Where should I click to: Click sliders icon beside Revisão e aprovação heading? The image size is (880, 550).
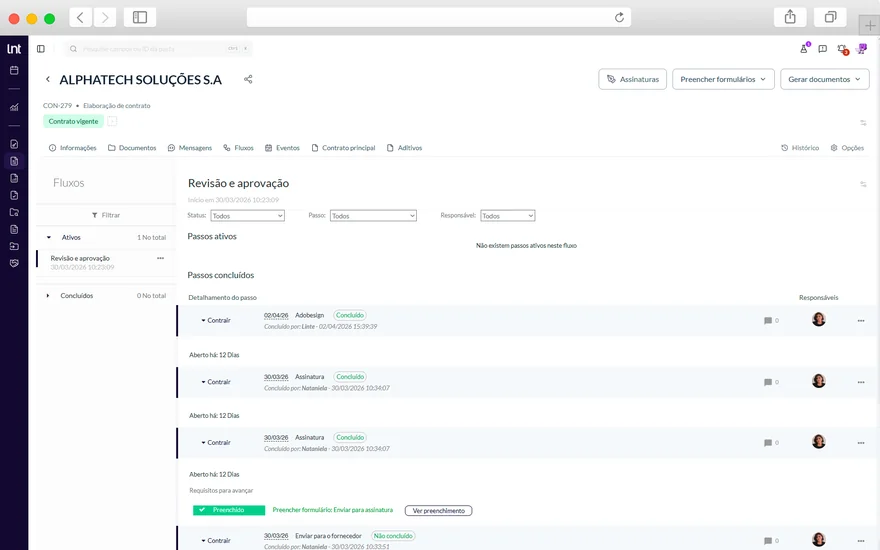[x=863, y=184]
